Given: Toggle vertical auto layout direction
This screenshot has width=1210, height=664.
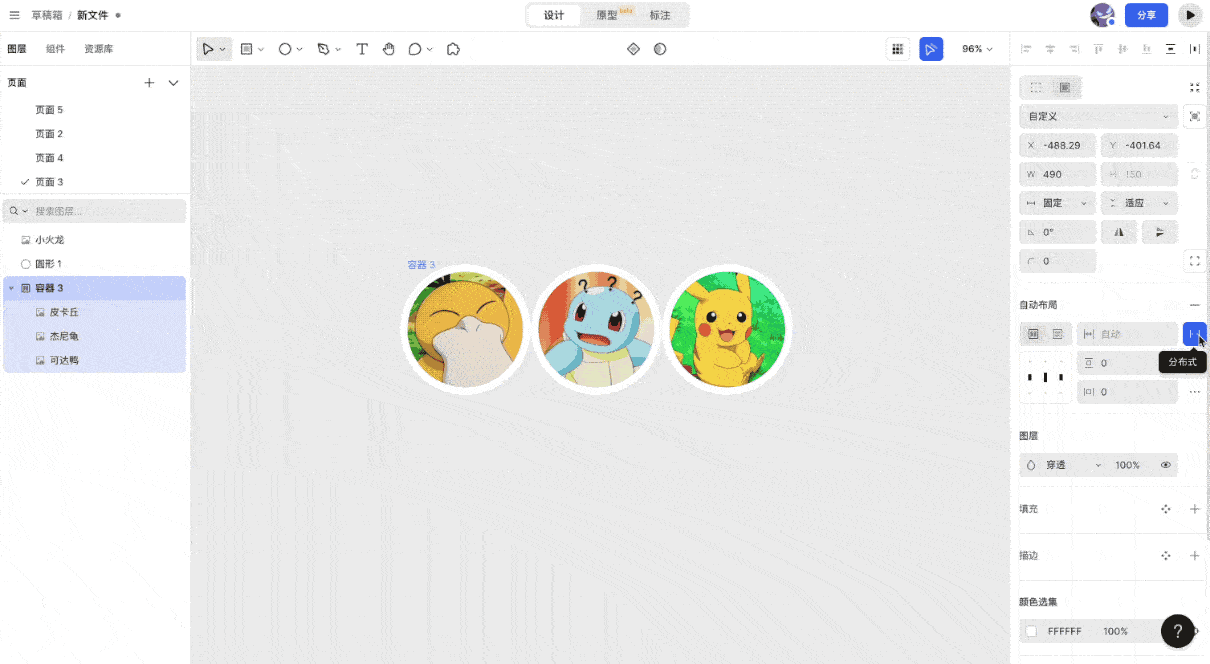Looking at the screenshot, I should coord(1057,334).
